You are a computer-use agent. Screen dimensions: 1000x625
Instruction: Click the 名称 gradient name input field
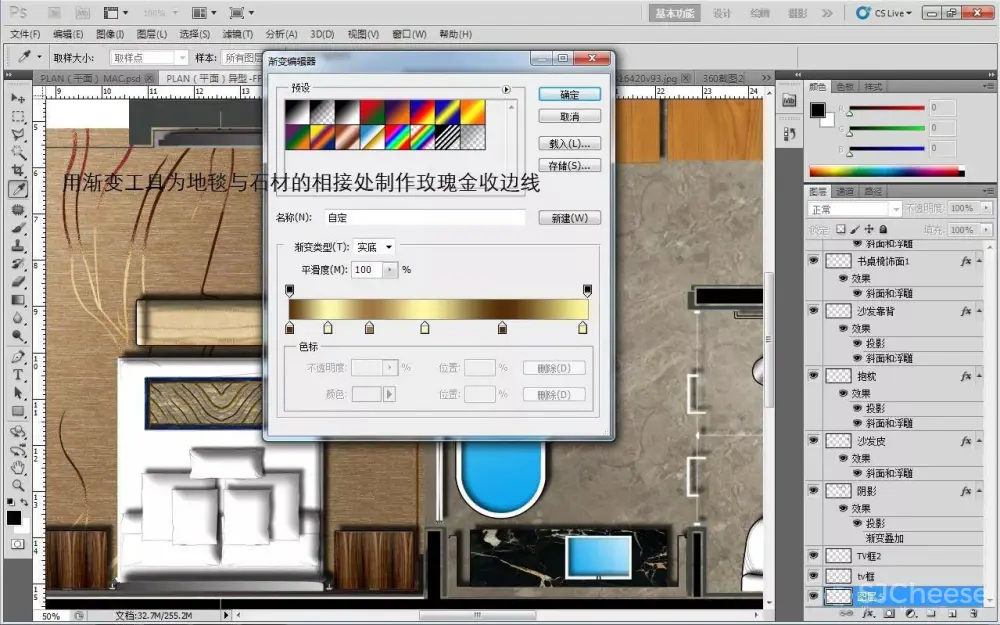(424, 217)
